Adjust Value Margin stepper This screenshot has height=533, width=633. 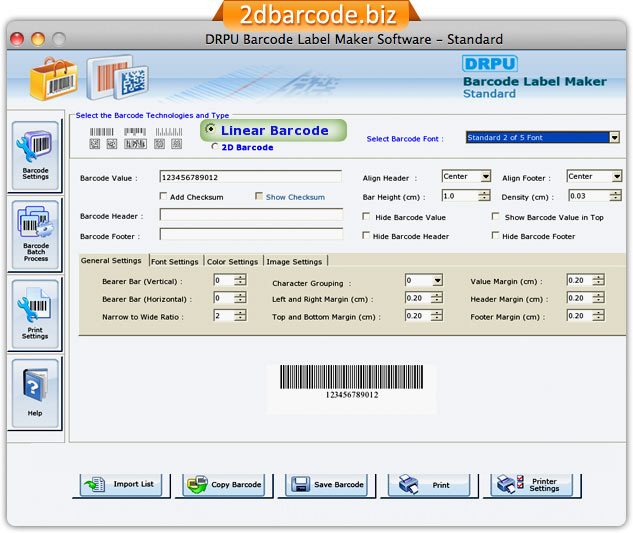click(598, 280)
